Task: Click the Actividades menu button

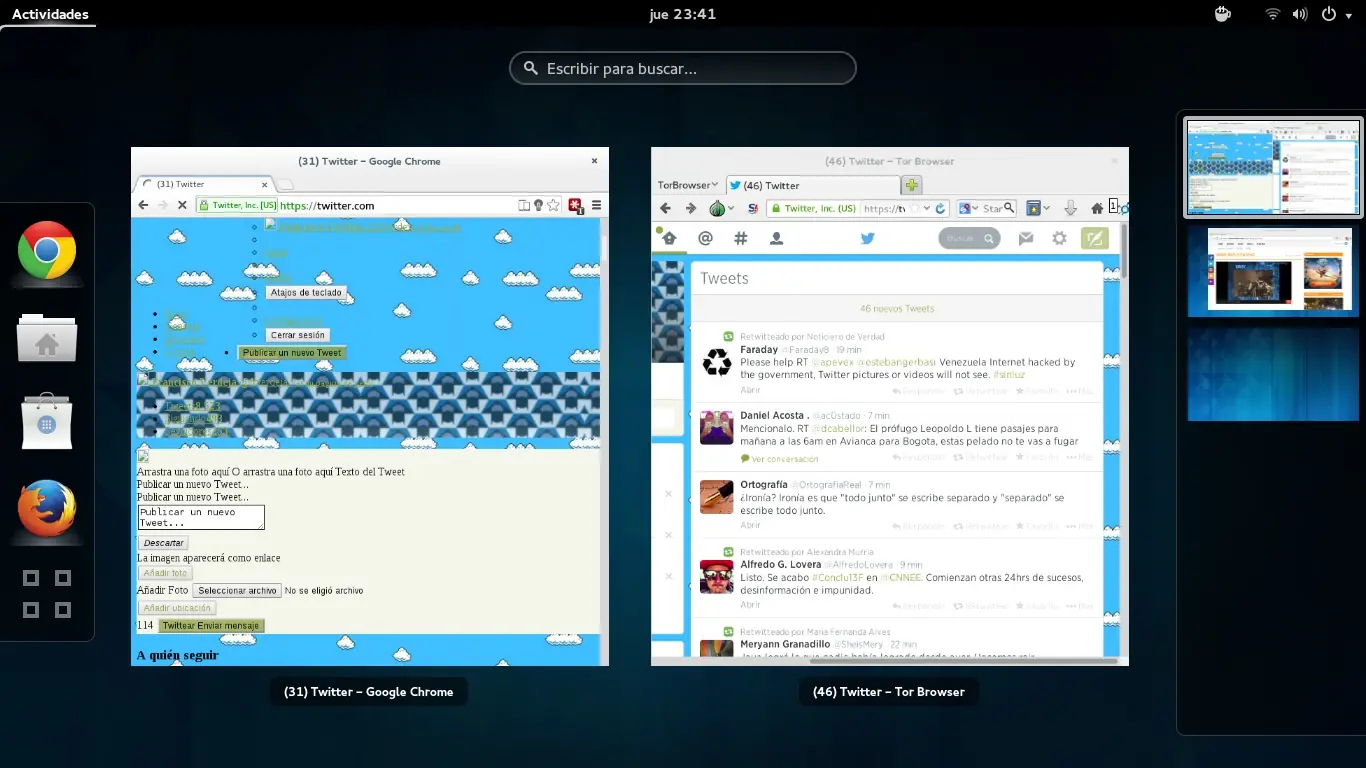Action: coord(49,14)
